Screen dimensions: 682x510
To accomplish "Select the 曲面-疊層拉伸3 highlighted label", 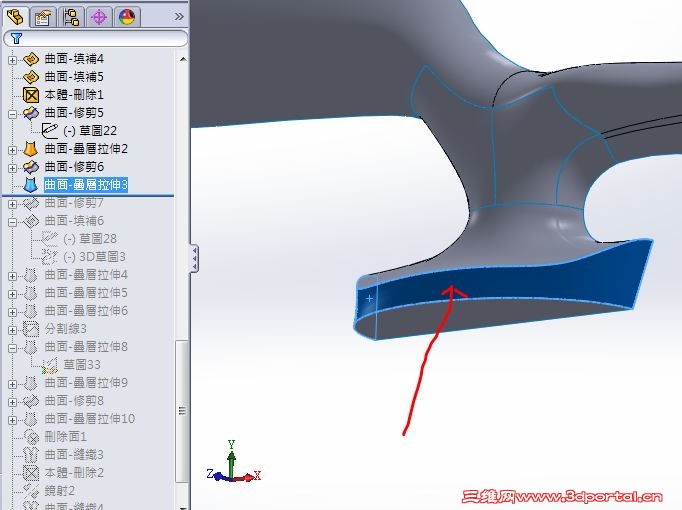I will [86, 185].
